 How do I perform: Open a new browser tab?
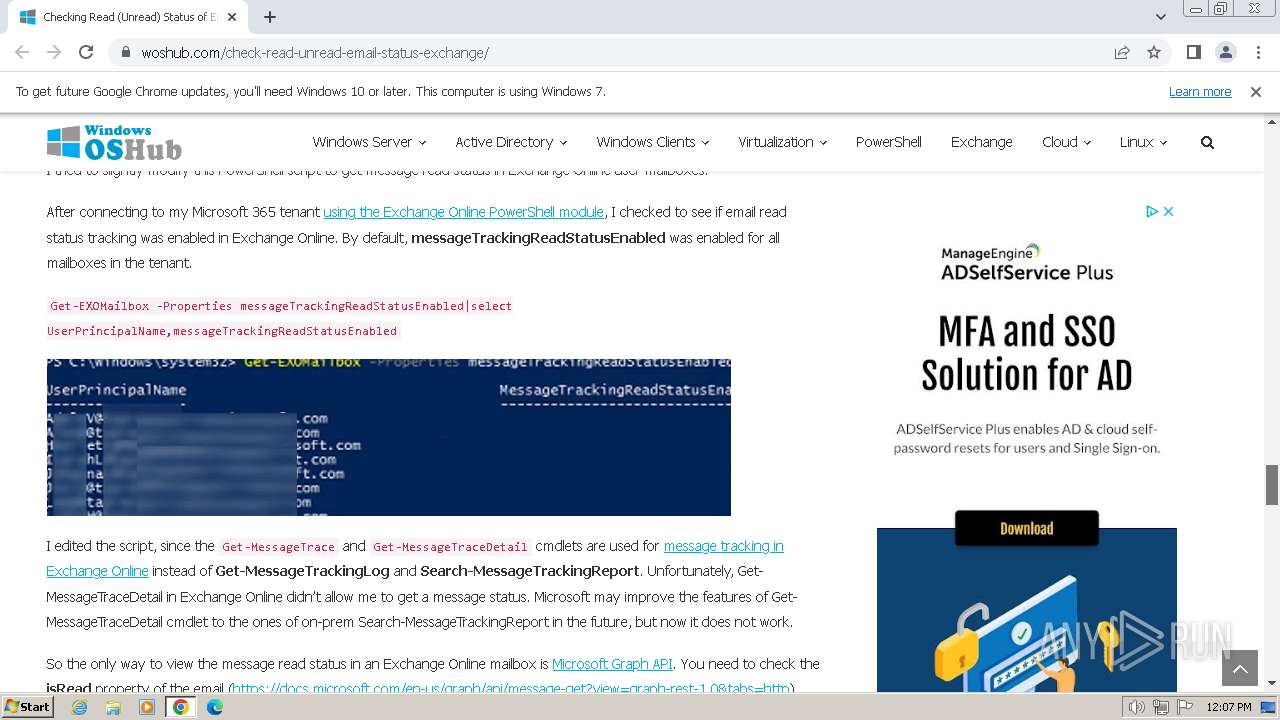269,17
